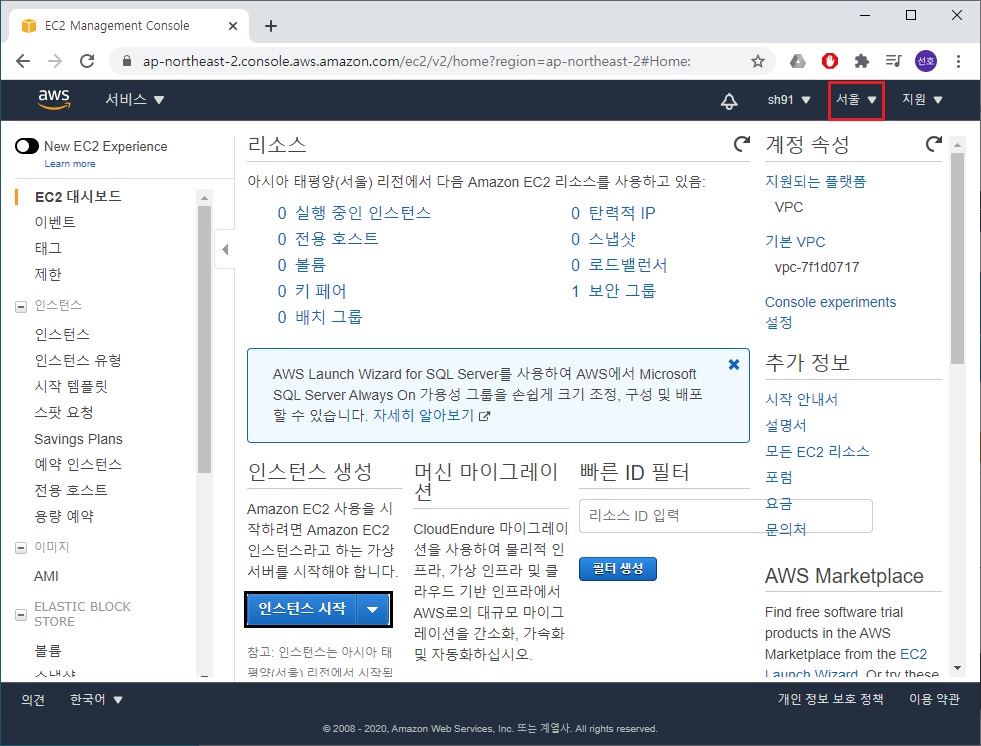The image size is (981, 746).
Task: Bookmark this page with the star icon
Action: pos(758,61)
